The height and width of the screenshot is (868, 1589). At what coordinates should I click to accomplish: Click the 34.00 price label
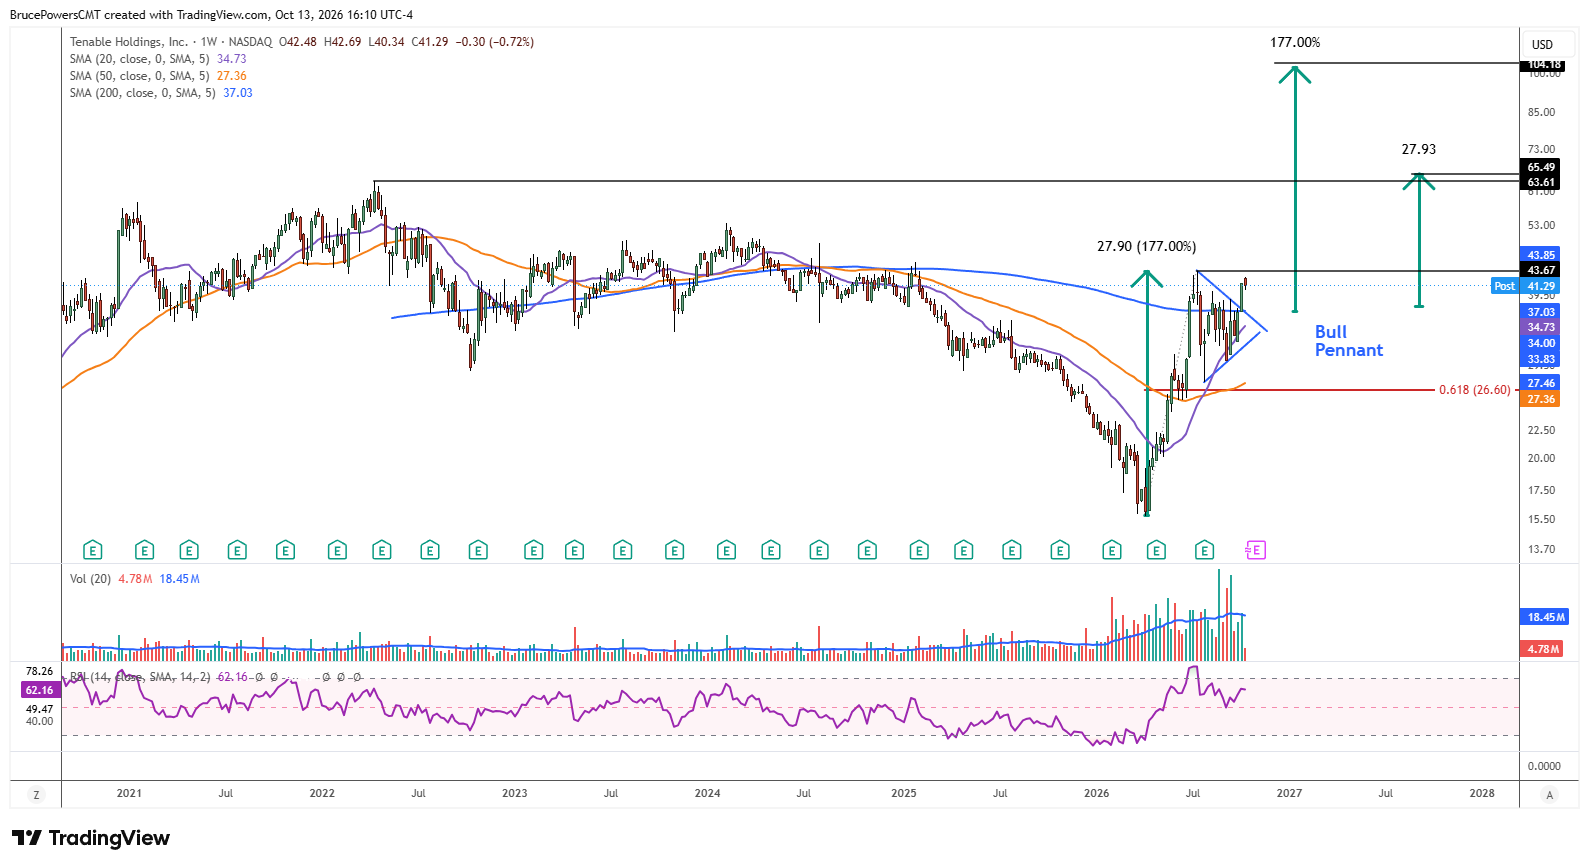click(x=1541, y=343)
